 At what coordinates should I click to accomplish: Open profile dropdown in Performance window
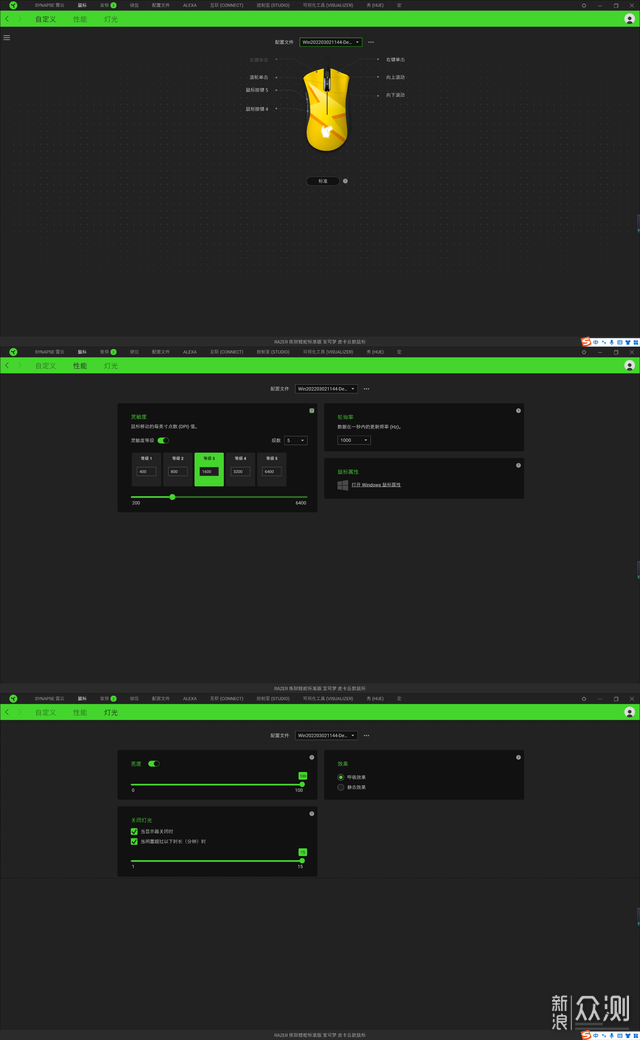(326, 389)
